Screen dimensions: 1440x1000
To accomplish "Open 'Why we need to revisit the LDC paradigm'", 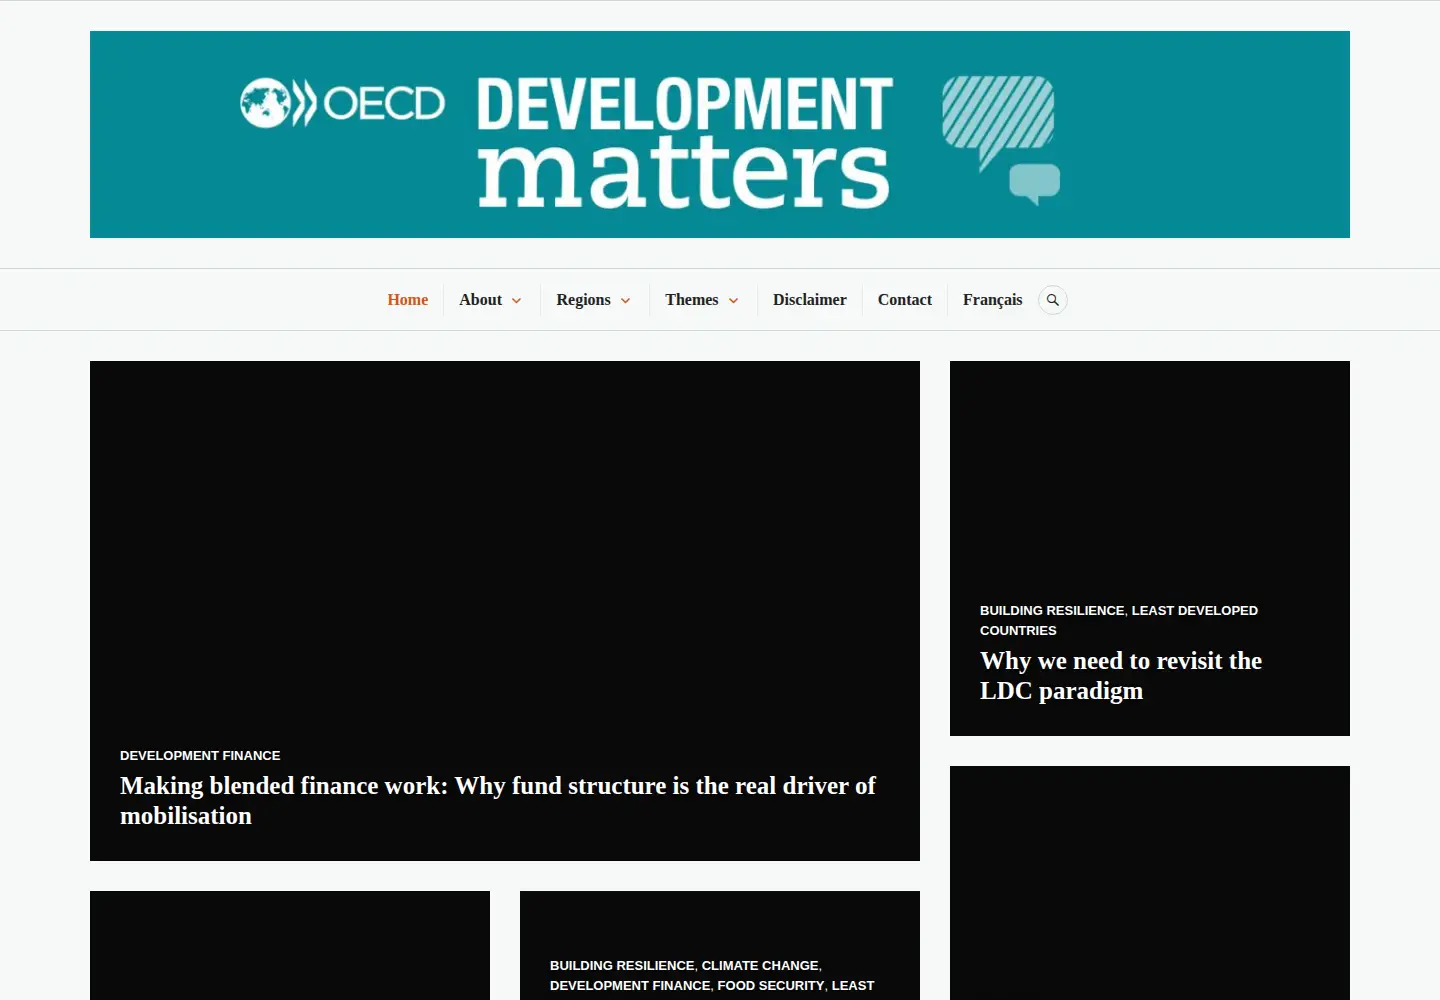I will [1121, 675].
